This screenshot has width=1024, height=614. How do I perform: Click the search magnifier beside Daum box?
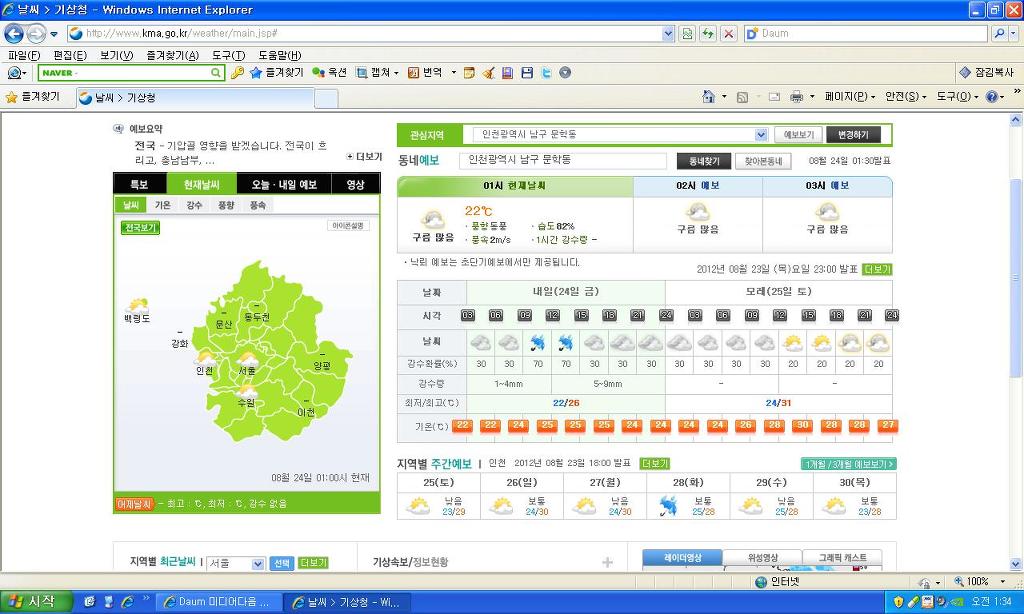(x=1001, y=33)
